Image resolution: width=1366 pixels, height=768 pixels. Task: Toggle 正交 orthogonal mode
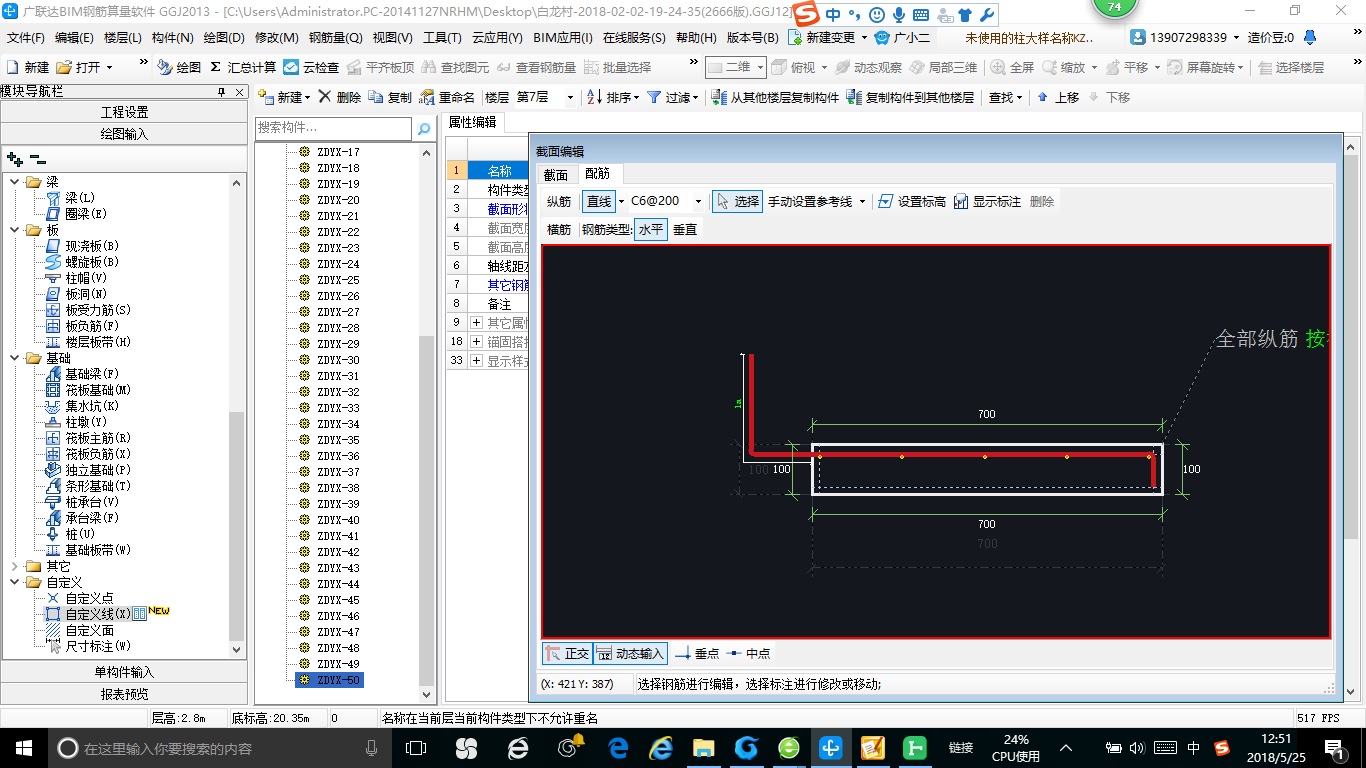pos(566,653)
